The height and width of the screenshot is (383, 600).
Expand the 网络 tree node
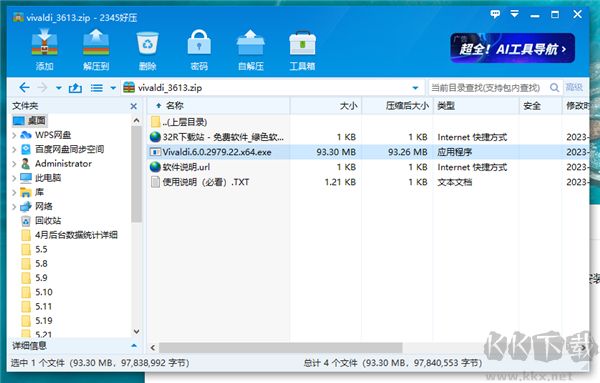[14, 207]
